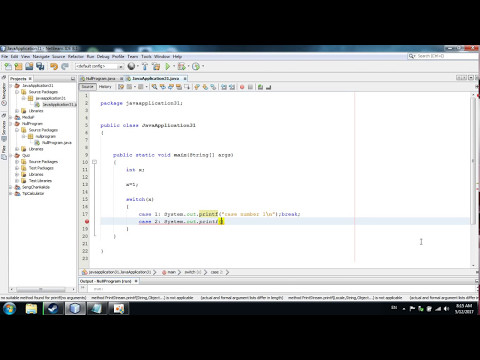
Task: Click the Redo toolbar icon
Action: 65,66
